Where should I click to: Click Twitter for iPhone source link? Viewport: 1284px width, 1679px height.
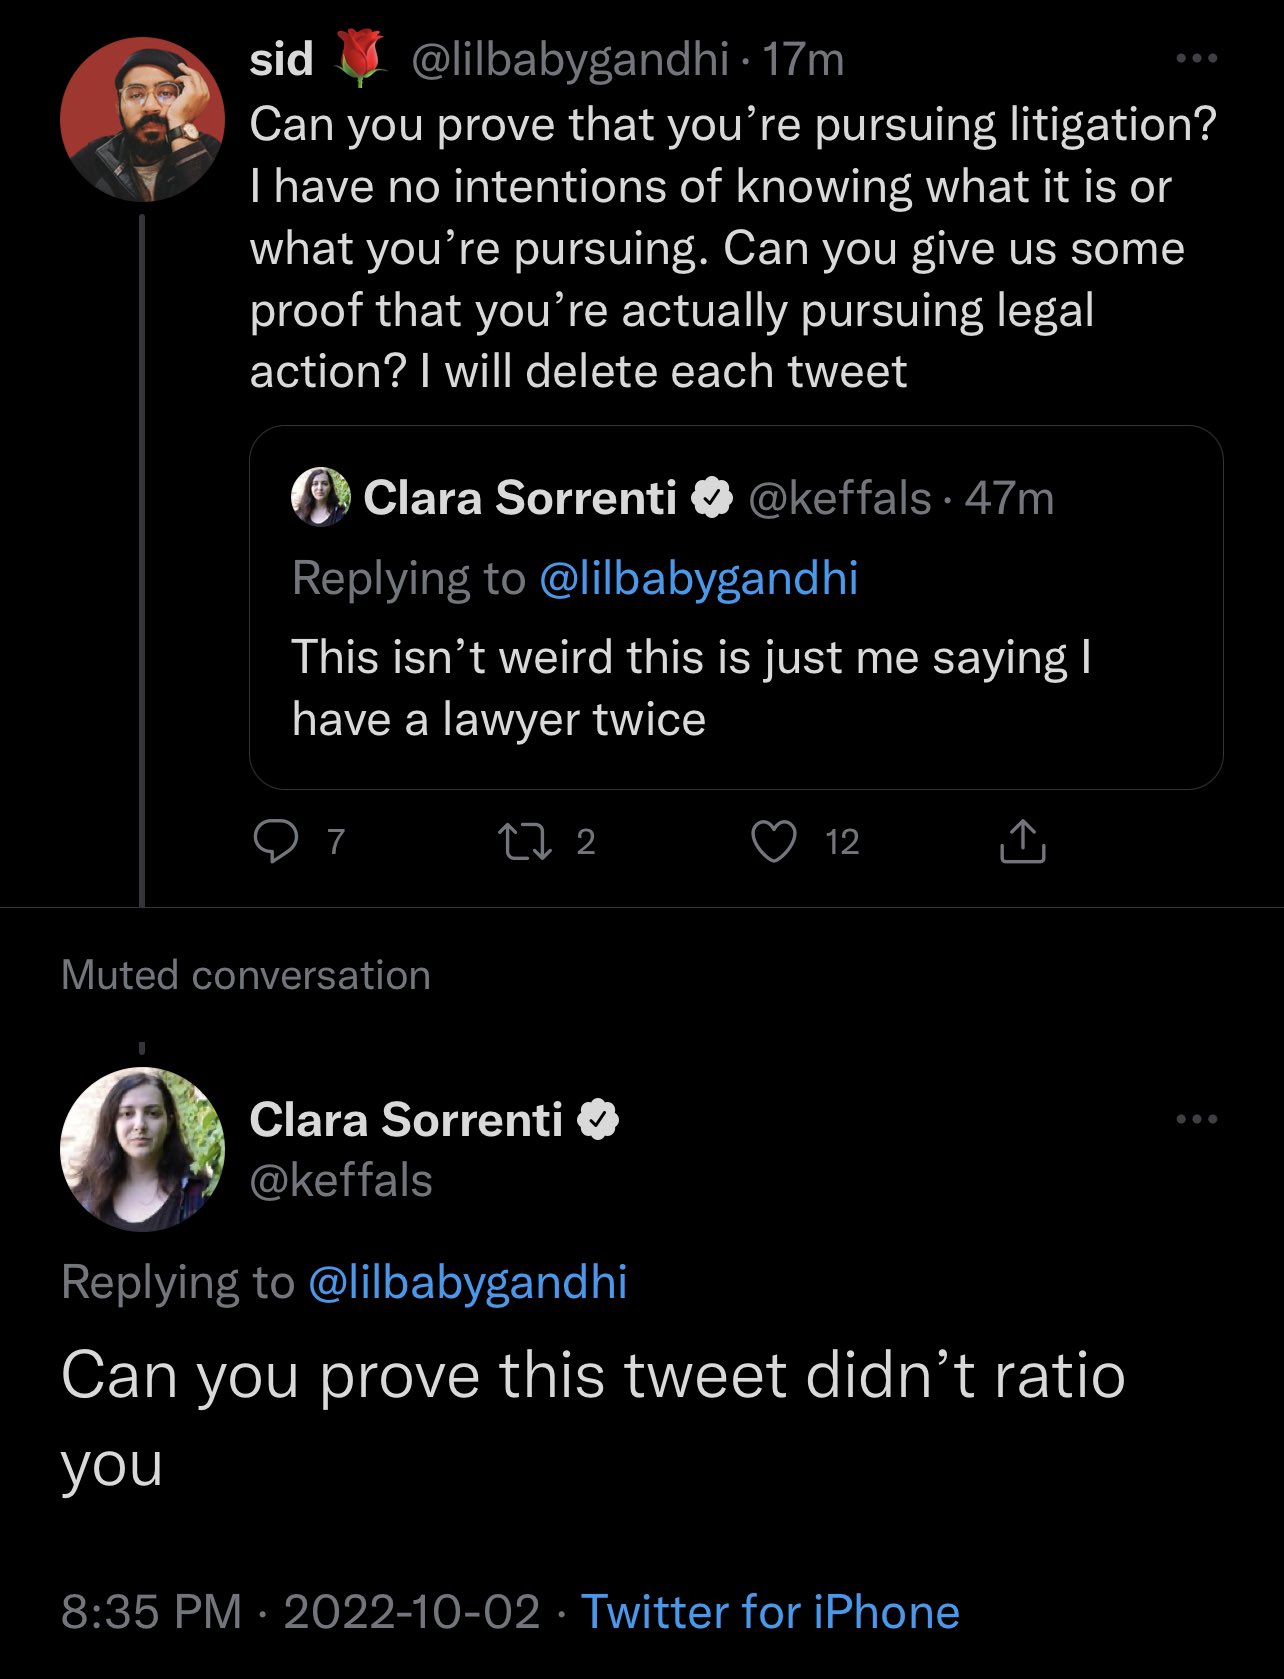[x=770, y=1612]
